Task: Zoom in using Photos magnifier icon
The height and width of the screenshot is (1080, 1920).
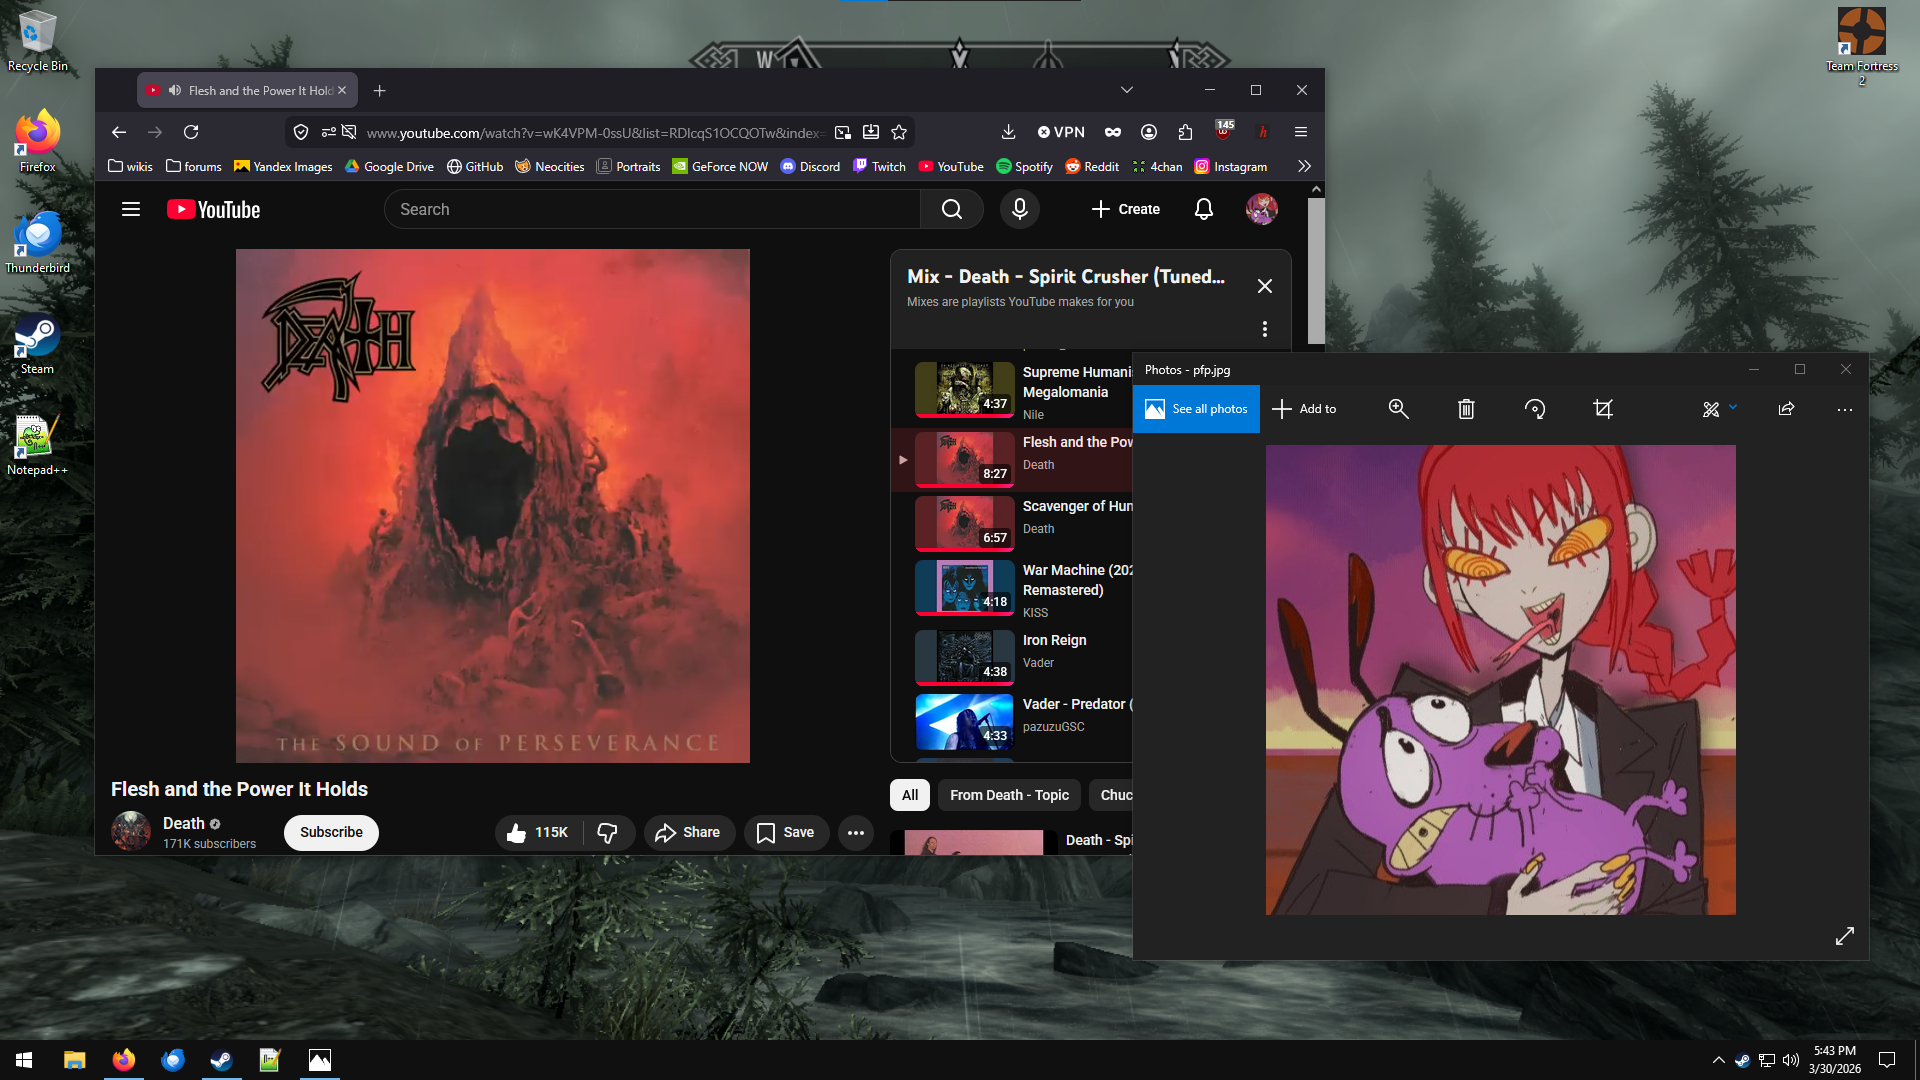Action: coord(1398,409)
